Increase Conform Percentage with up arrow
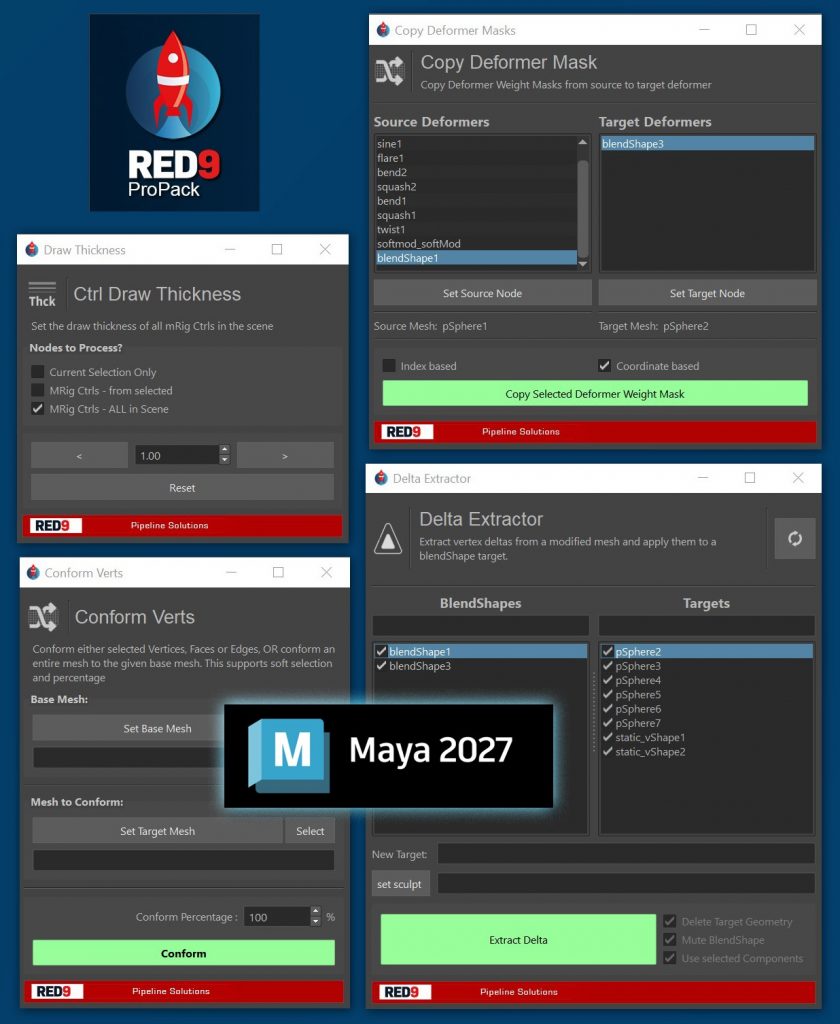The height and width of the screenshot is (1024, 840). coord(315,912)
